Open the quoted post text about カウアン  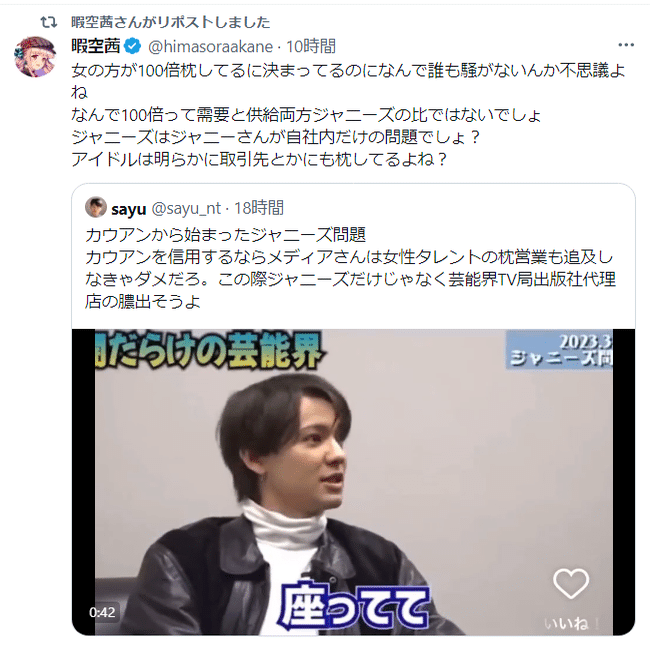(x=350, y=268)
